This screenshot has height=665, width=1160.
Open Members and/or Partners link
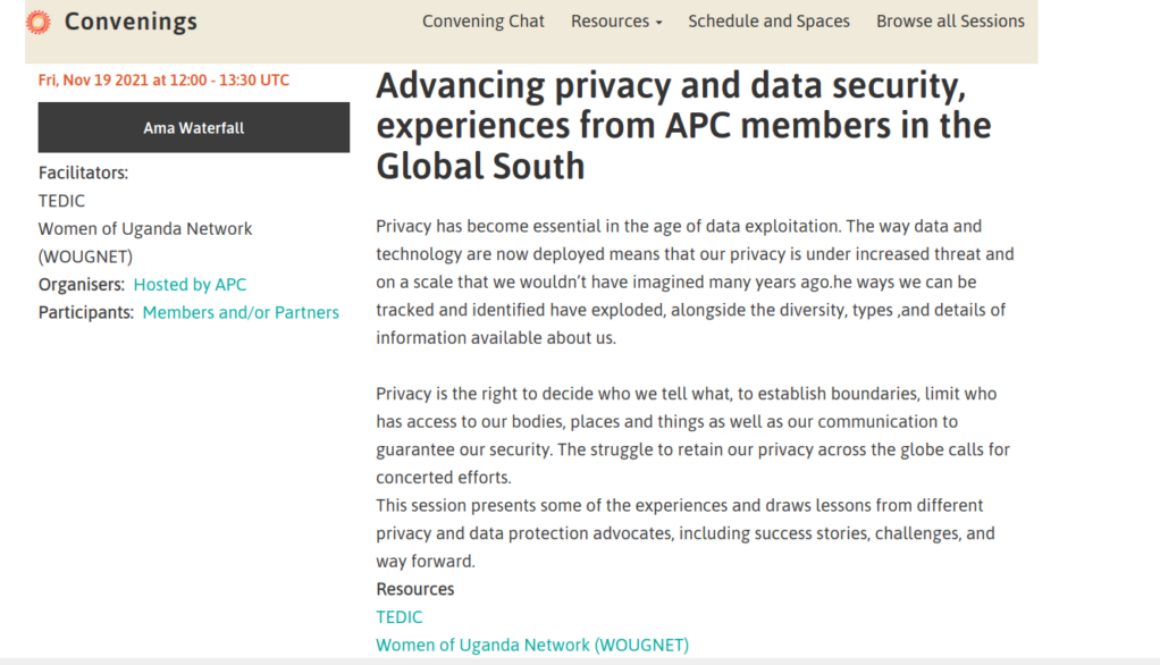click(x=240, y=313)
